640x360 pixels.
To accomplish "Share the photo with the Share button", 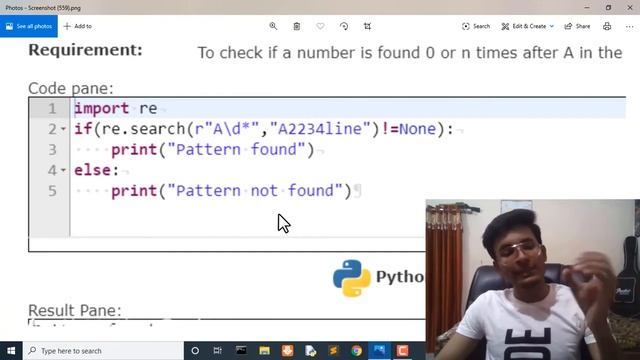I will pos(577,26).
